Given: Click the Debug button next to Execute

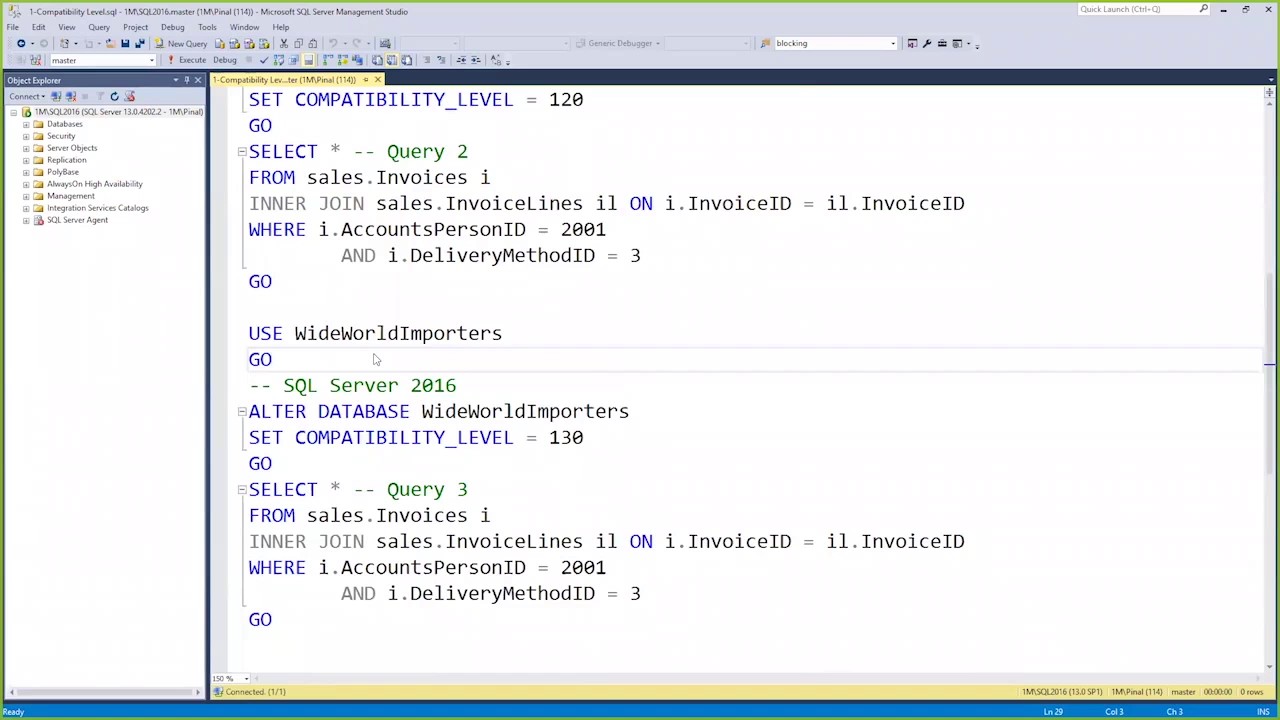Looking at the screenshot, I should pos(225,60).
